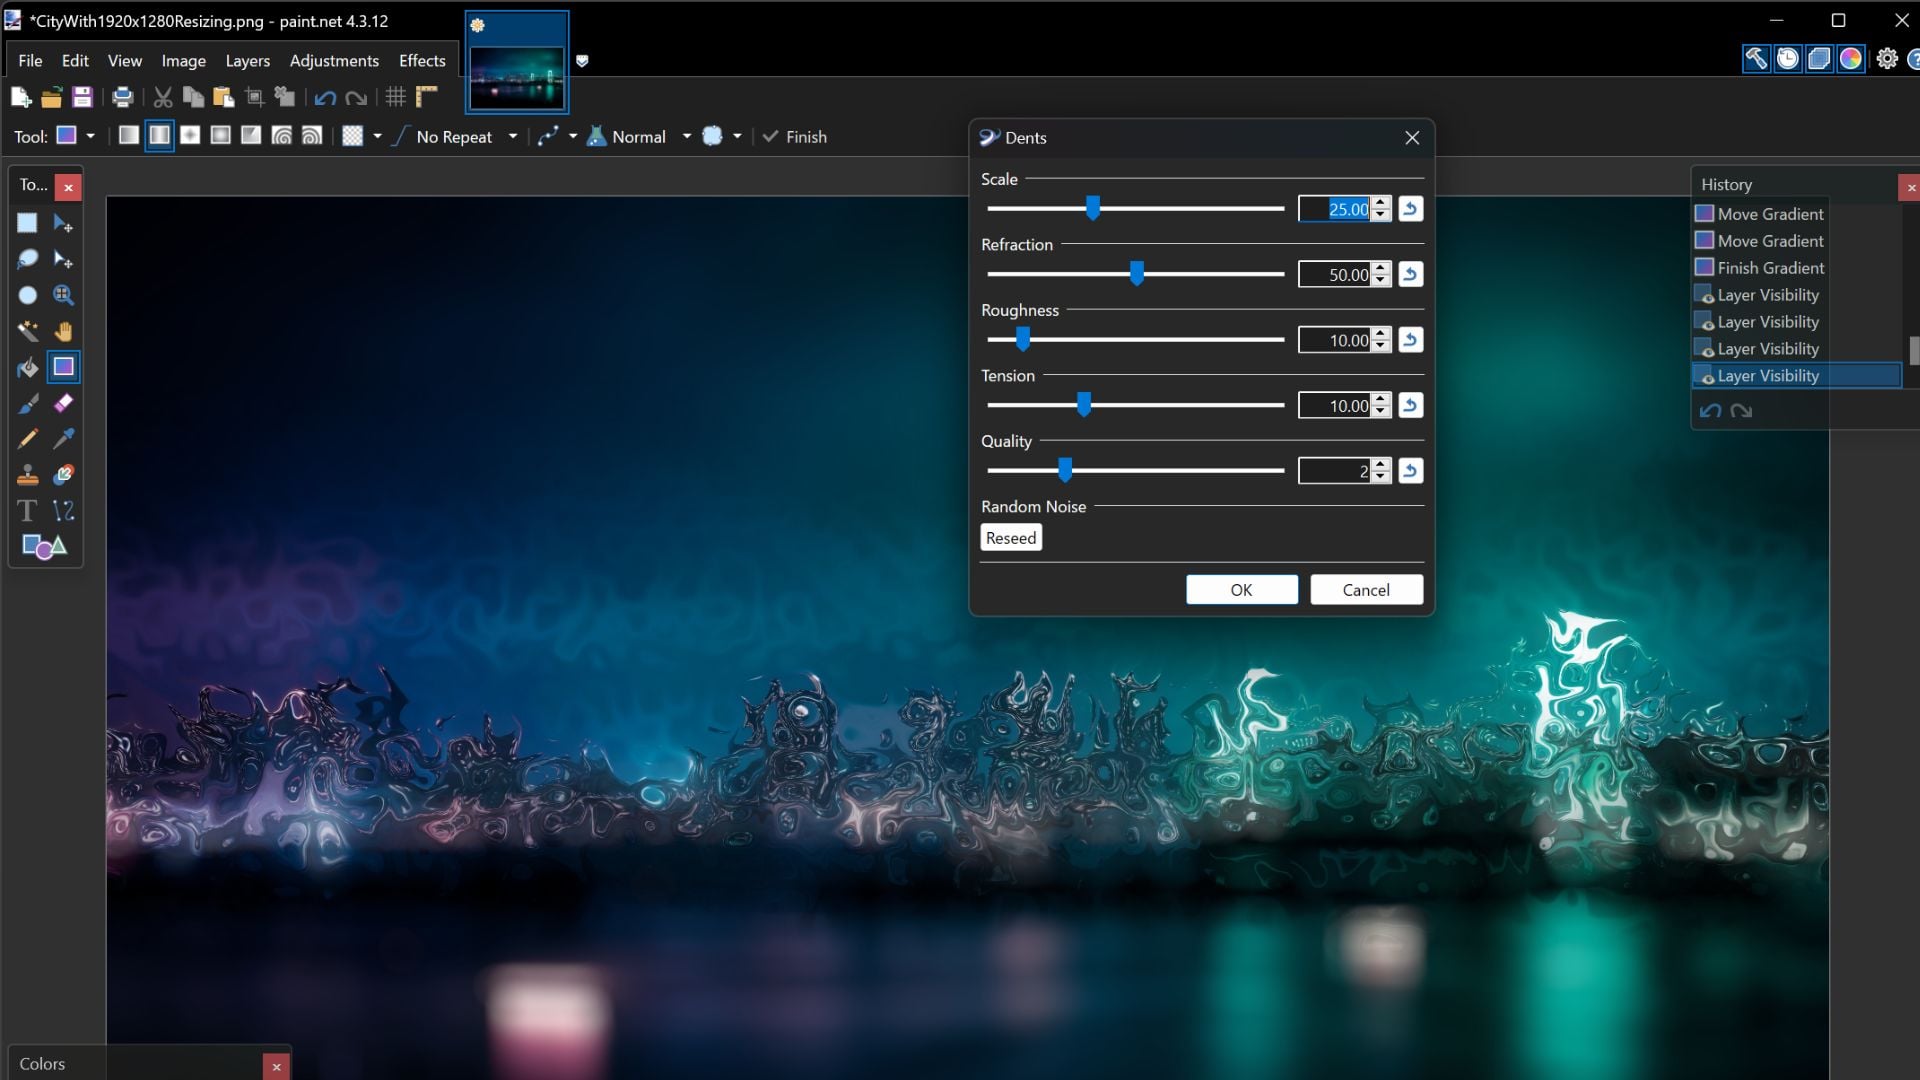
Task: Open the No Repeat dropdown
Action: click(512, 137)
